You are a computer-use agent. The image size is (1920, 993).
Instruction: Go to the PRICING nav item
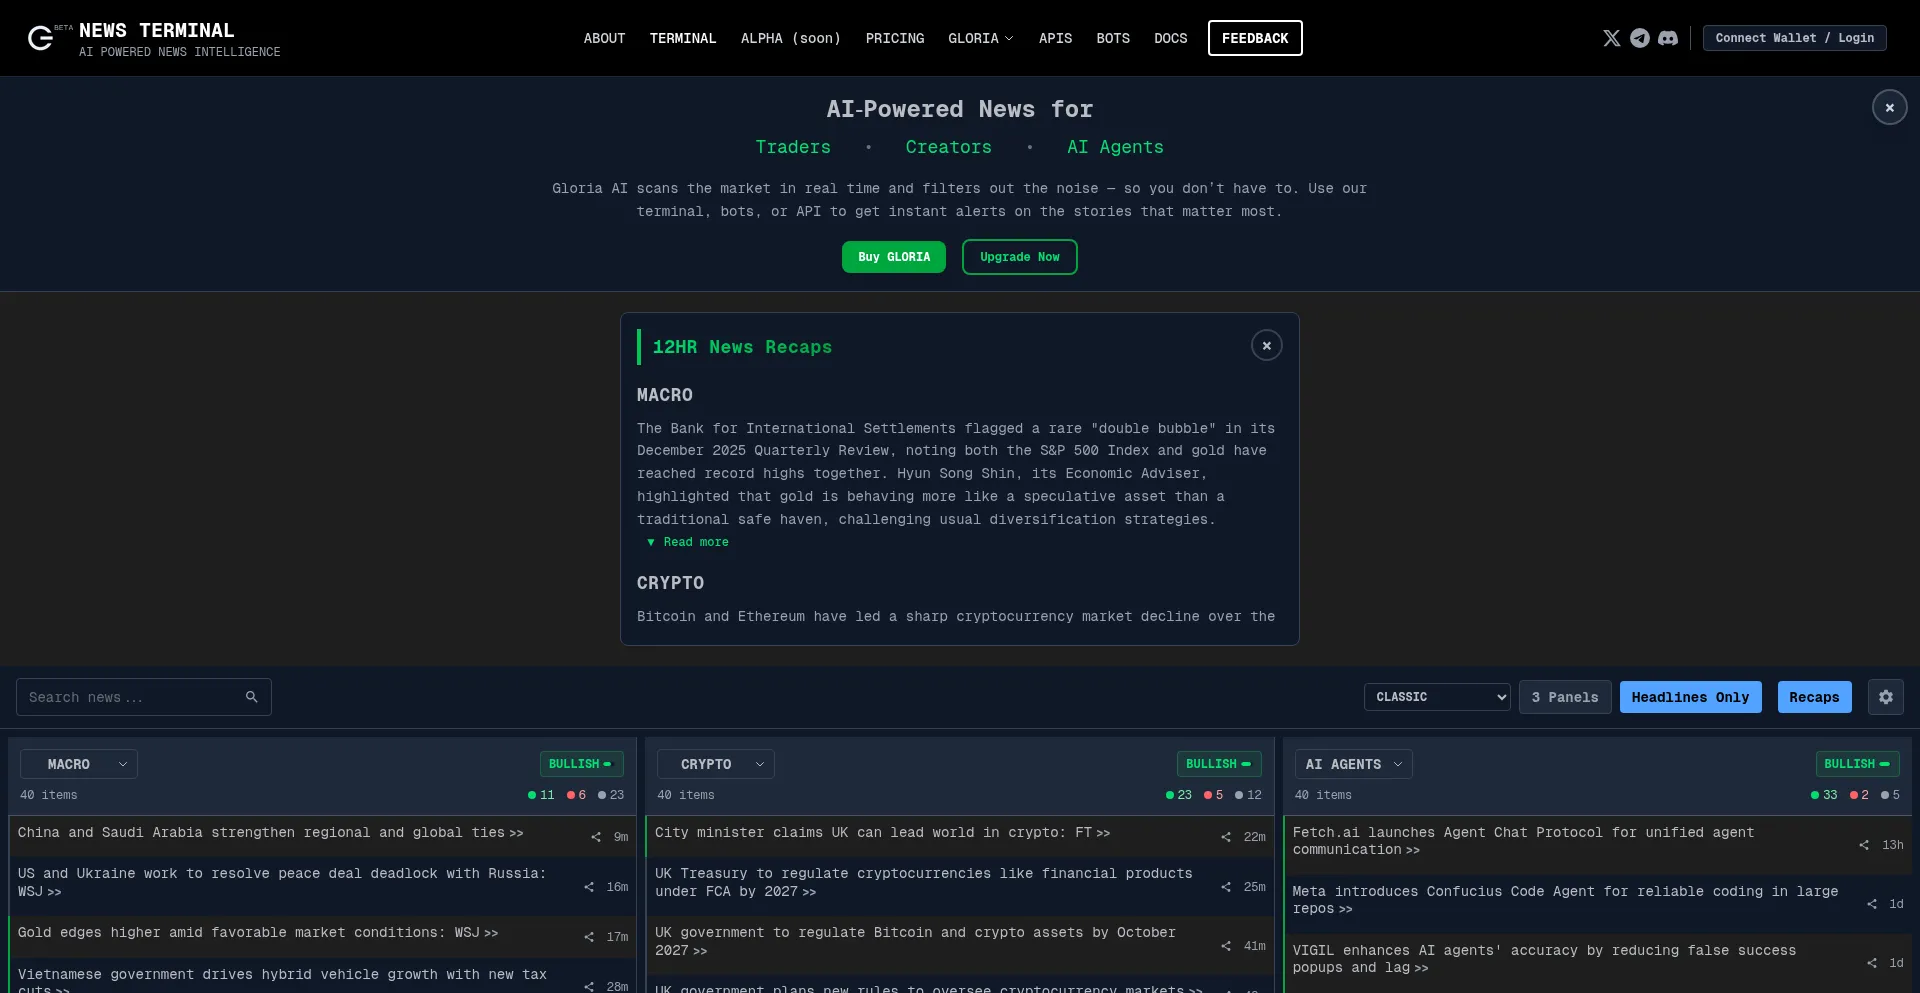[x=894, y=38]
